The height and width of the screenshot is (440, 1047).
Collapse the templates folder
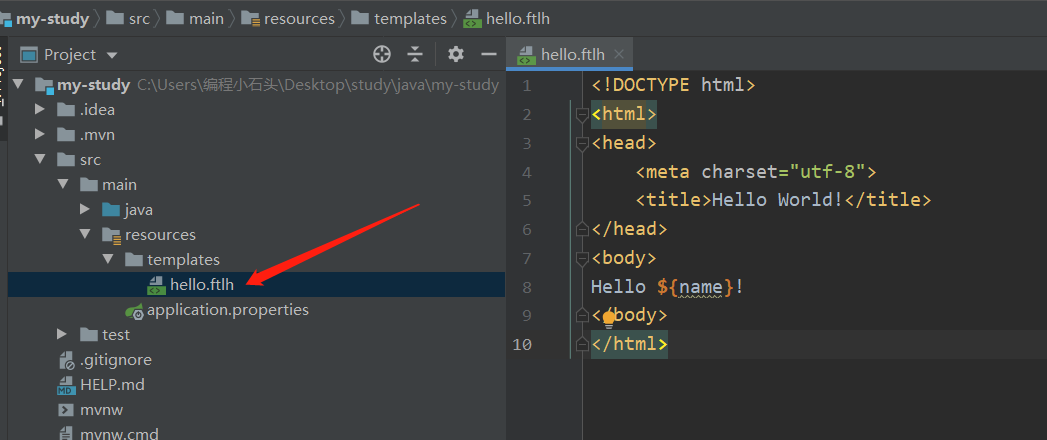(x=108, y=259)
